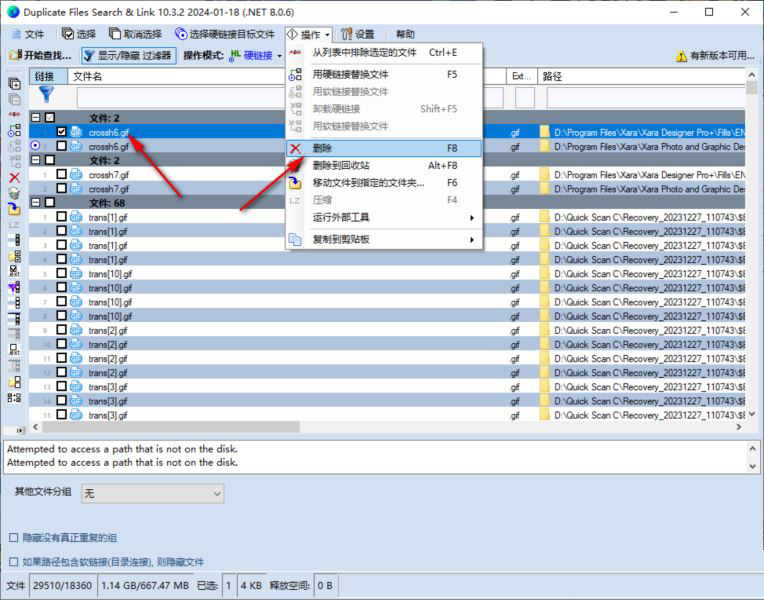Click the 1.14 GB/667.47 MB status value
764x600 pixels.
(x=145, y=585)
